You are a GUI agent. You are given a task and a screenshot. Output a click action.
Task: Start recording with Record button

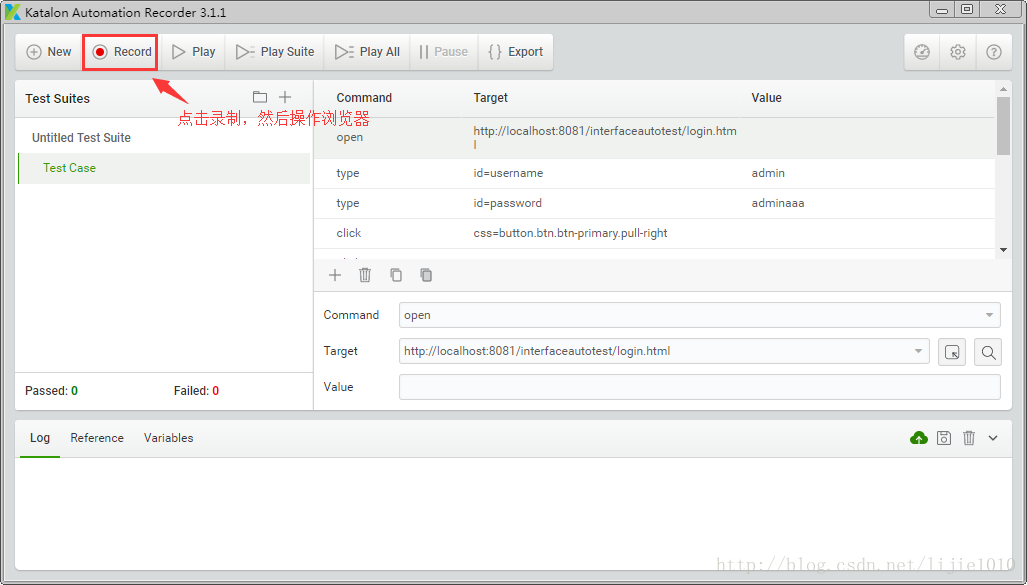click(121, 52)
